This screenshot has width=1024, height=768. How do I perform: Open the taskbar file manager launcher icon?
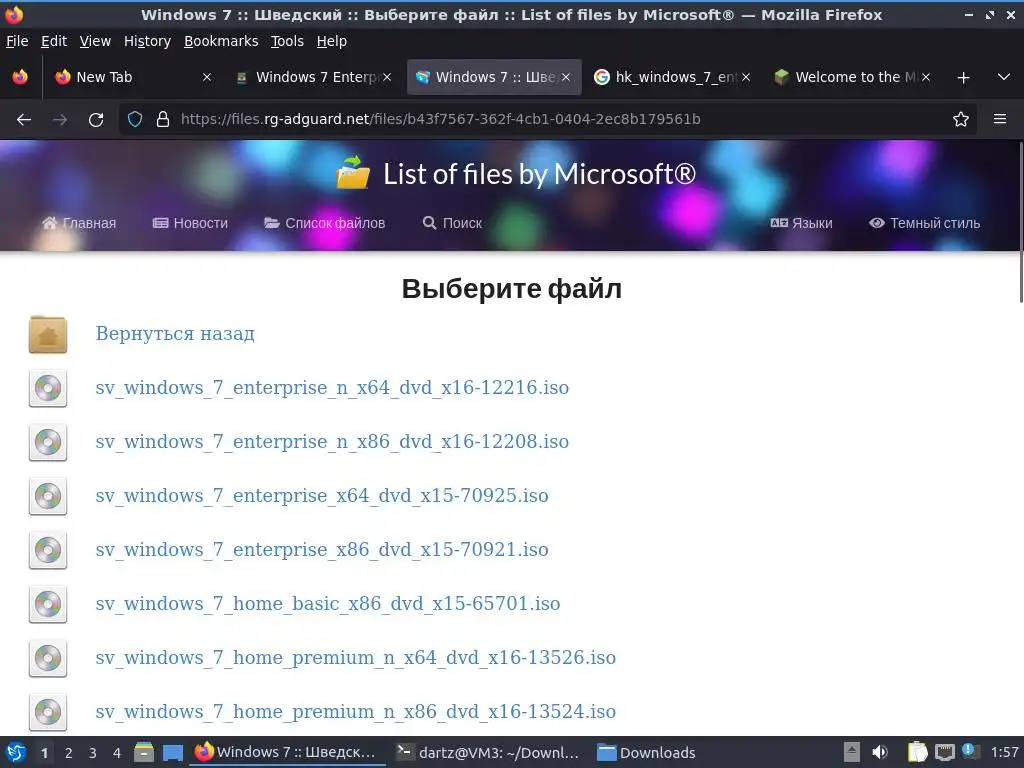point(144,753)
